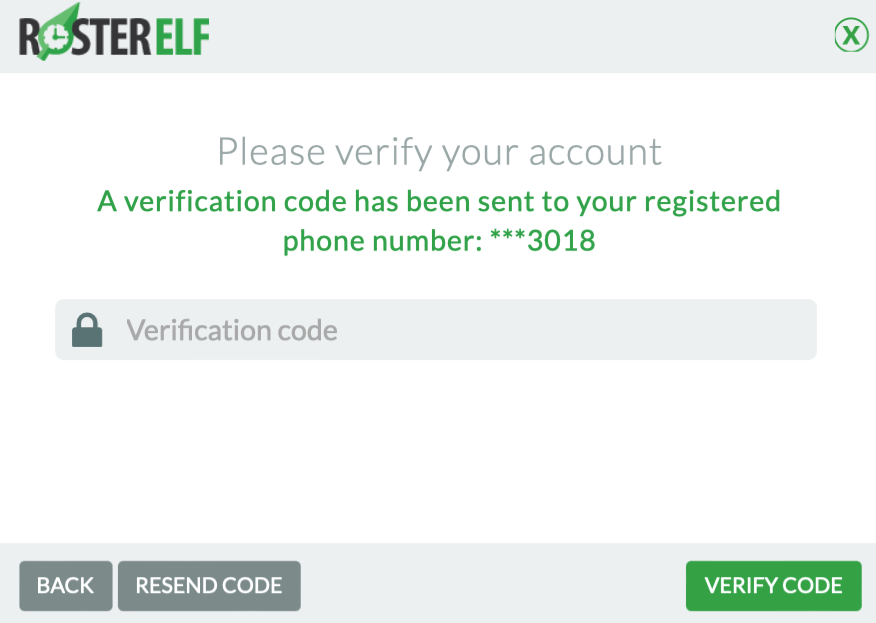Click the VERIFY CODE button

pos(773,586)
